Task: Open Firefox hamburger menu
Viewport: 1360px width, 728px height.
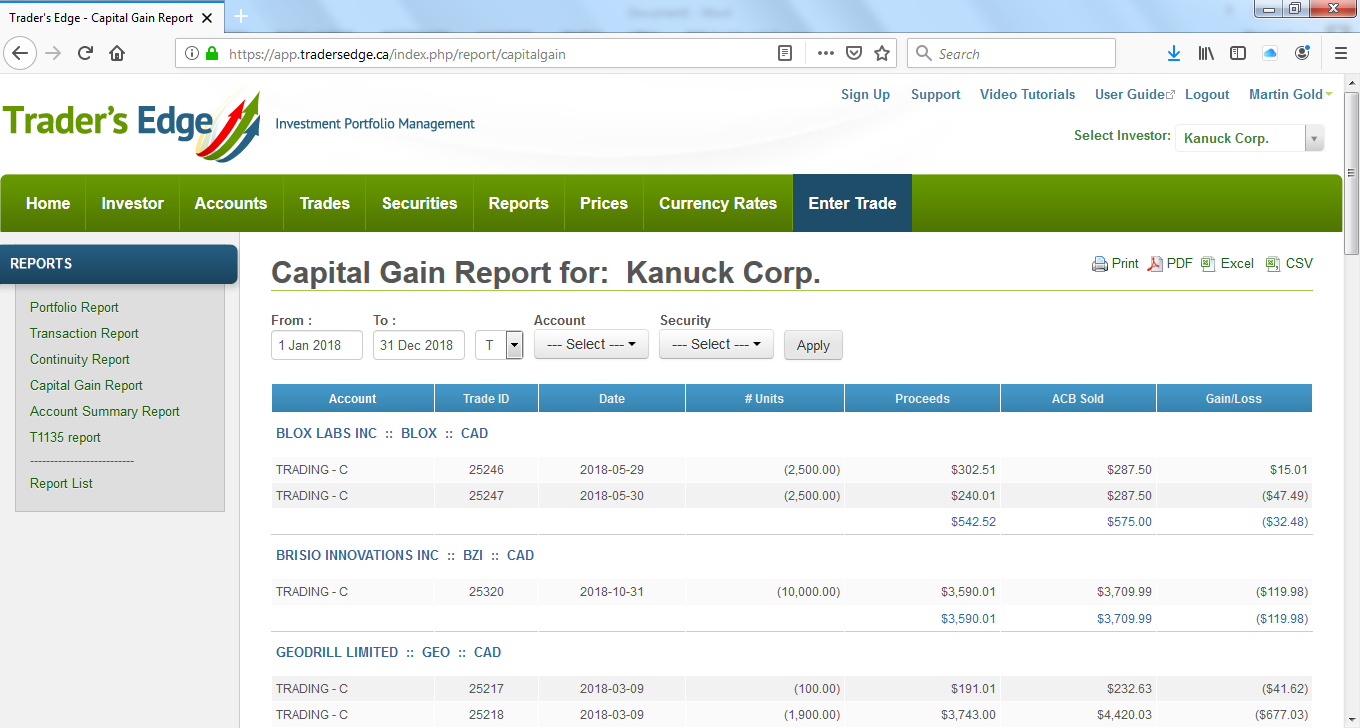Action: point(1341,54)
